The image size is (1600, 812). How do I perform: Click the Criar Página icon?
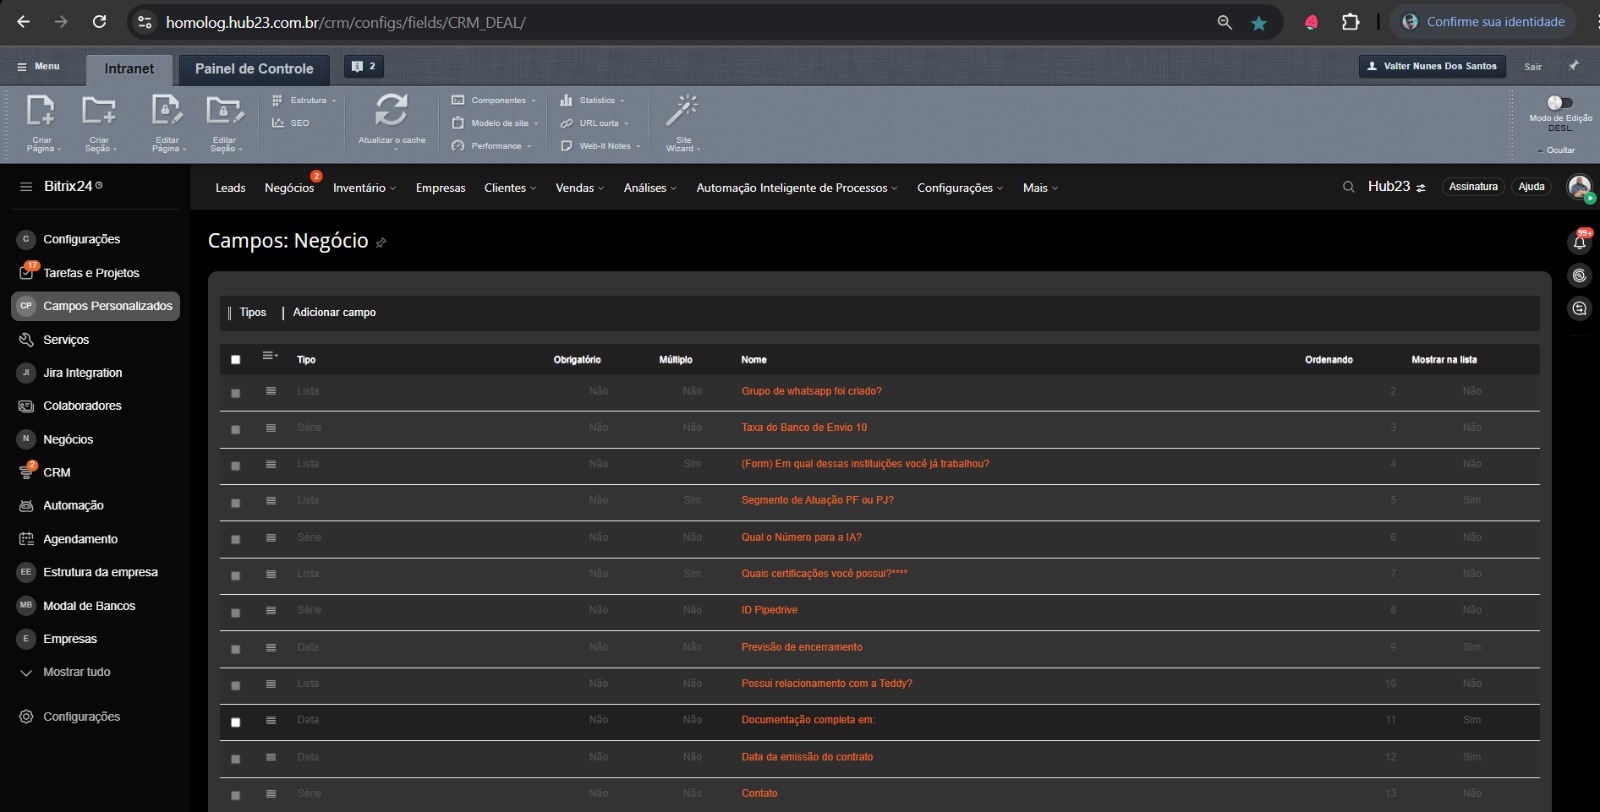pyautogui.click(x=41, y=110)
